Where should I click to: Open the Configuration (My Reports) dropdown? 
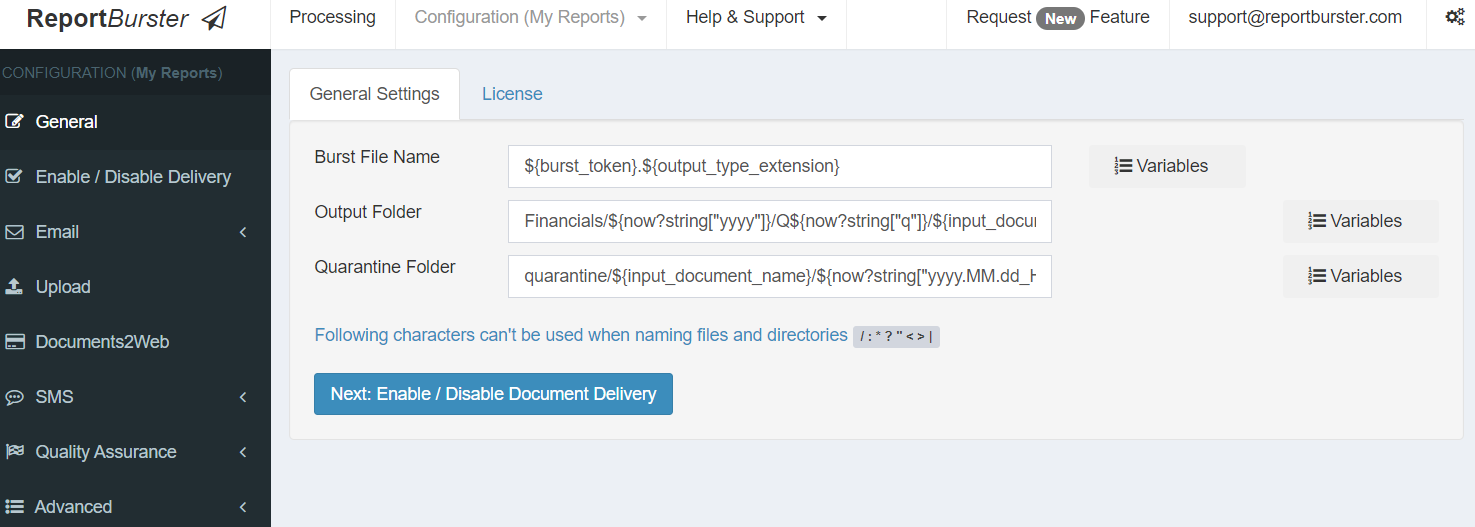530,18
